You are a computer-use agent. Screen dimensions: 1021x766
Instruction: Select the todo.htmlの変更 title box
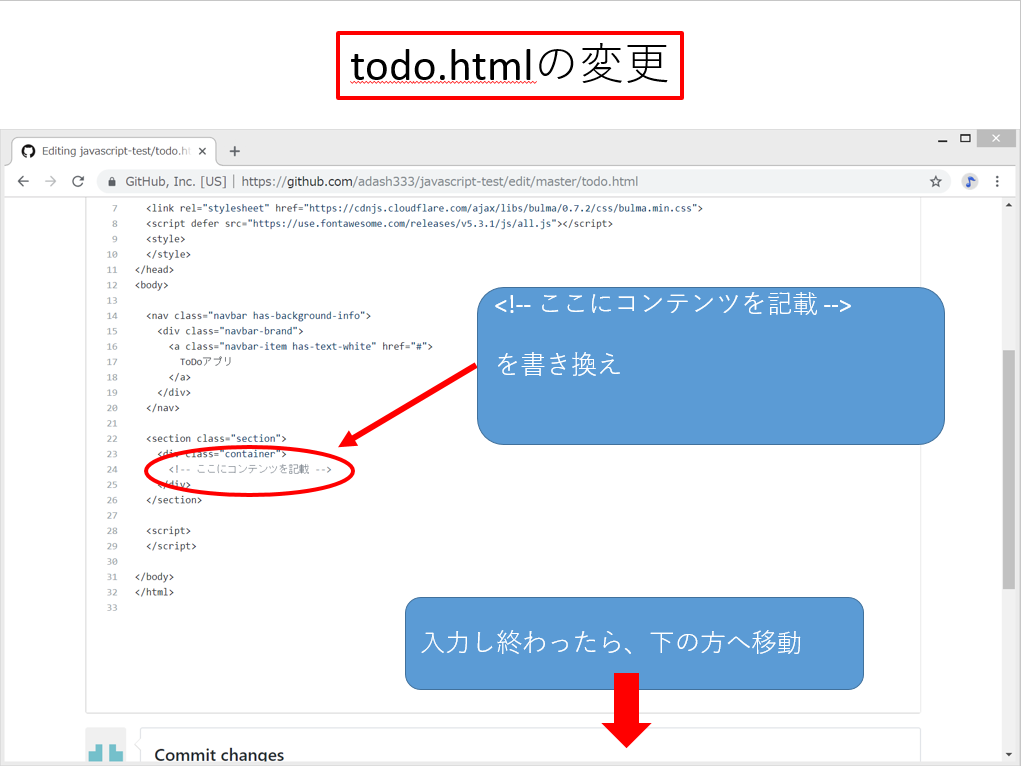(x=510, y=66)
